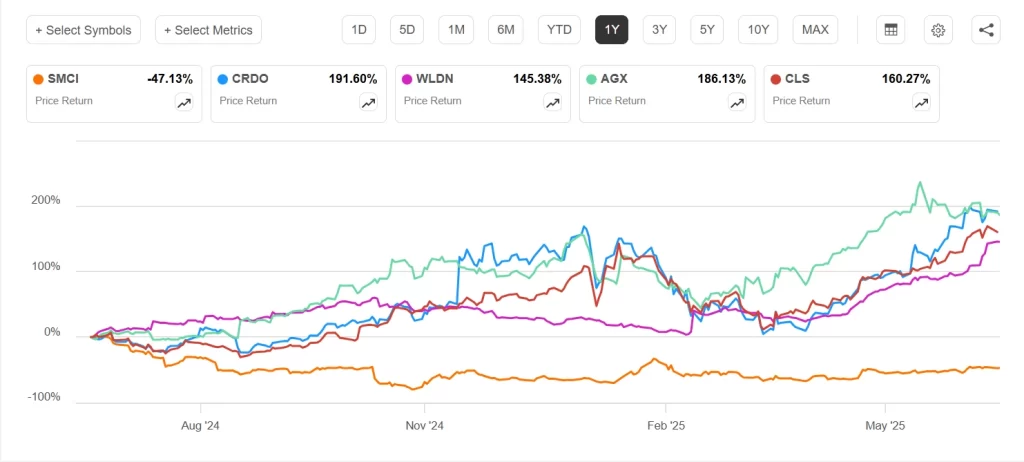Switch chart to 5Y range

point(707,30)
